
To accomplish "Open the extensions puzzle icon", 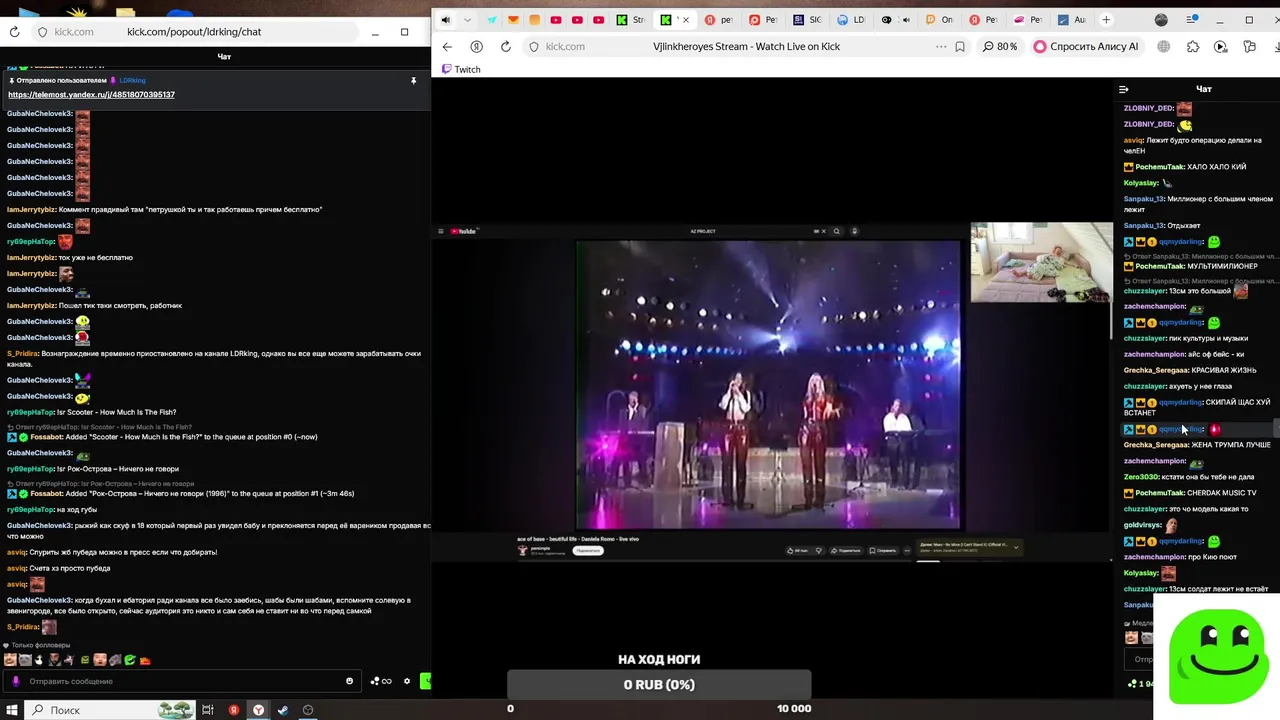I will (x=1193, y=47).
